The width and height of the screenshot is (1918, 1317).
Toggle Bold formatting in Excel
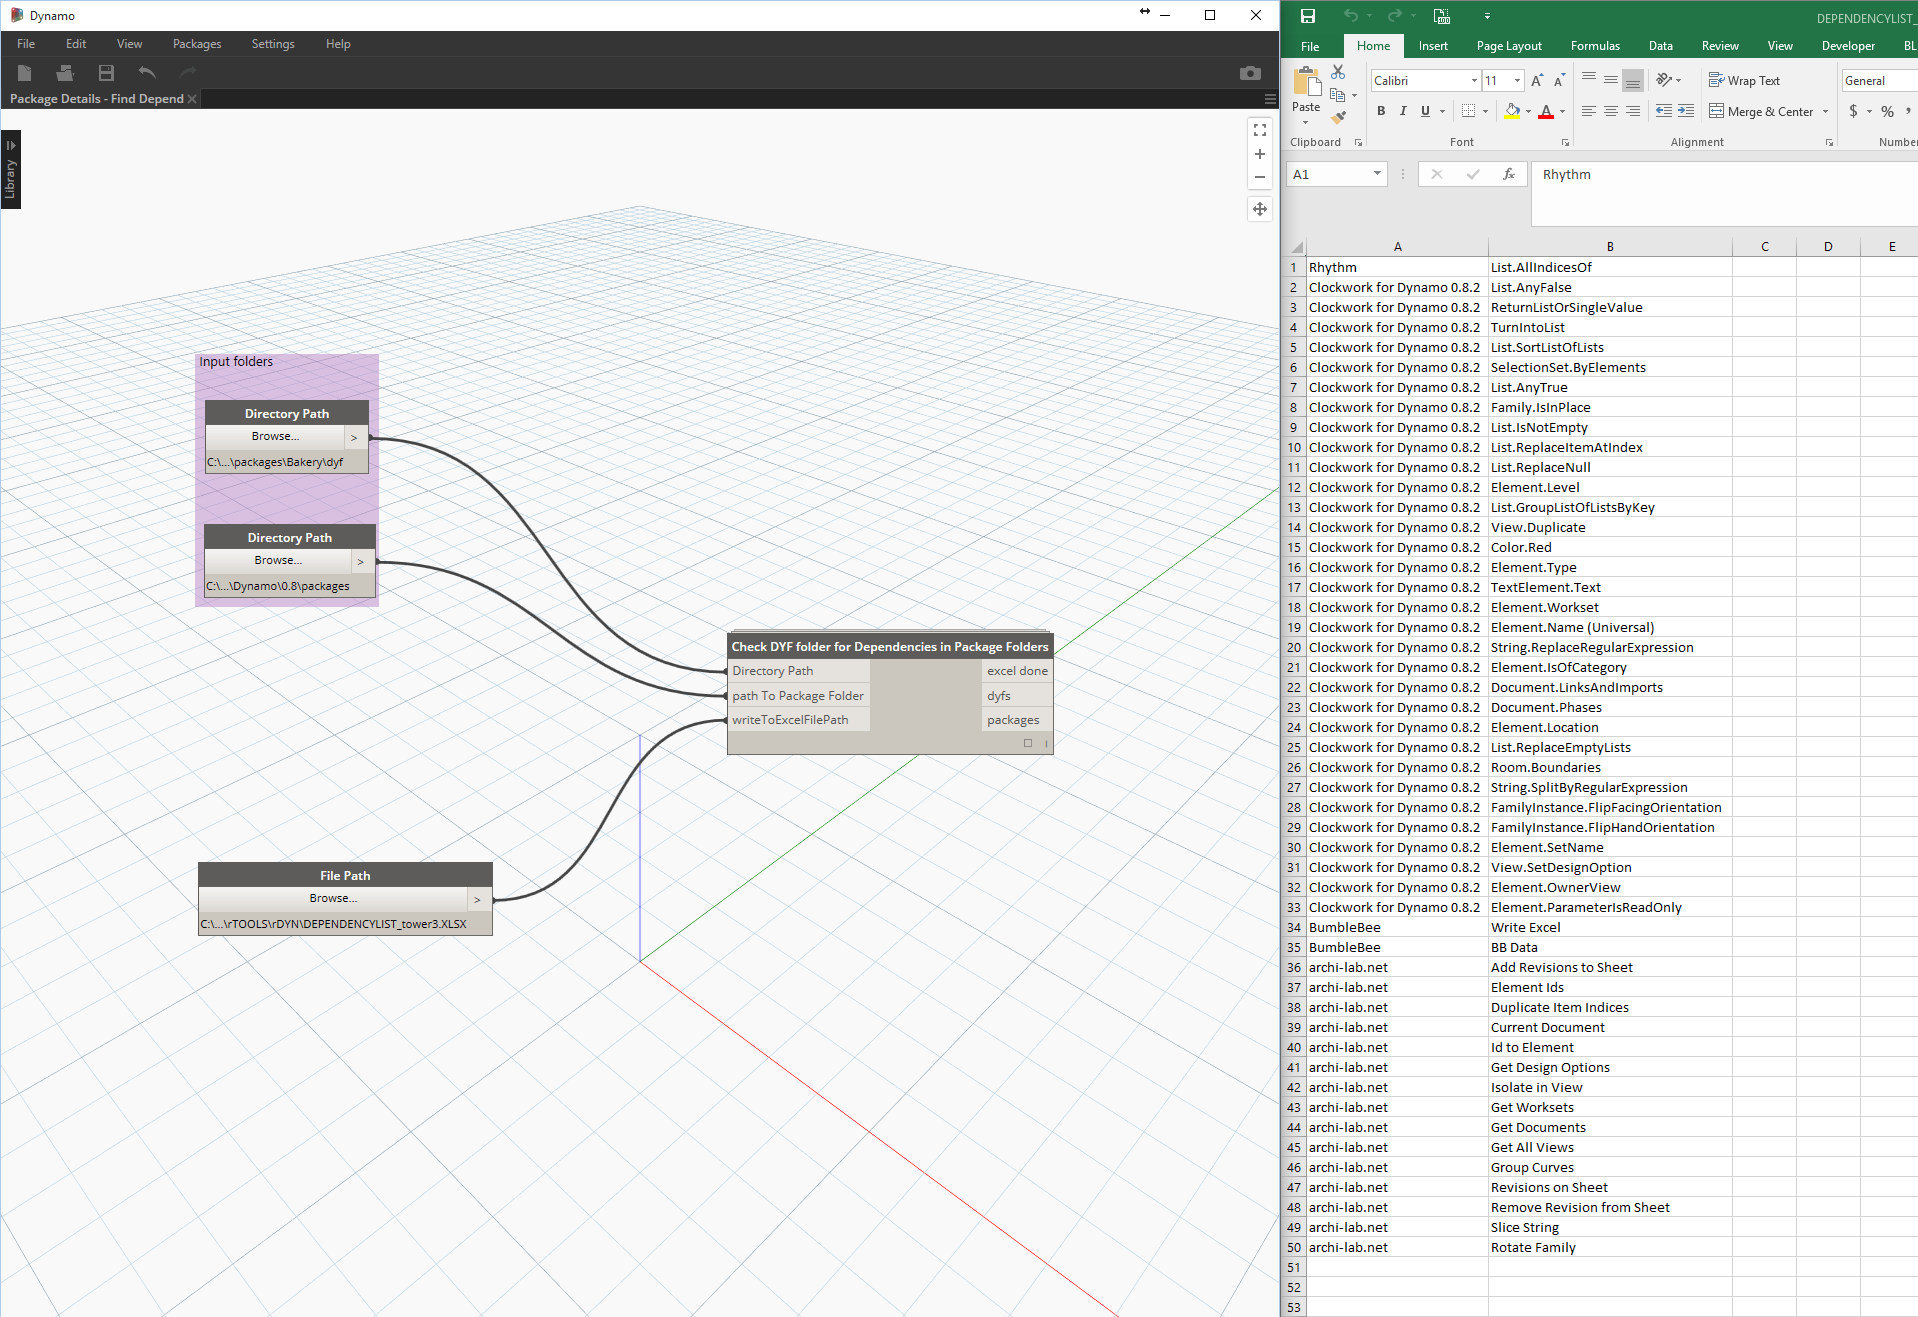click(x=1381, y=111)
